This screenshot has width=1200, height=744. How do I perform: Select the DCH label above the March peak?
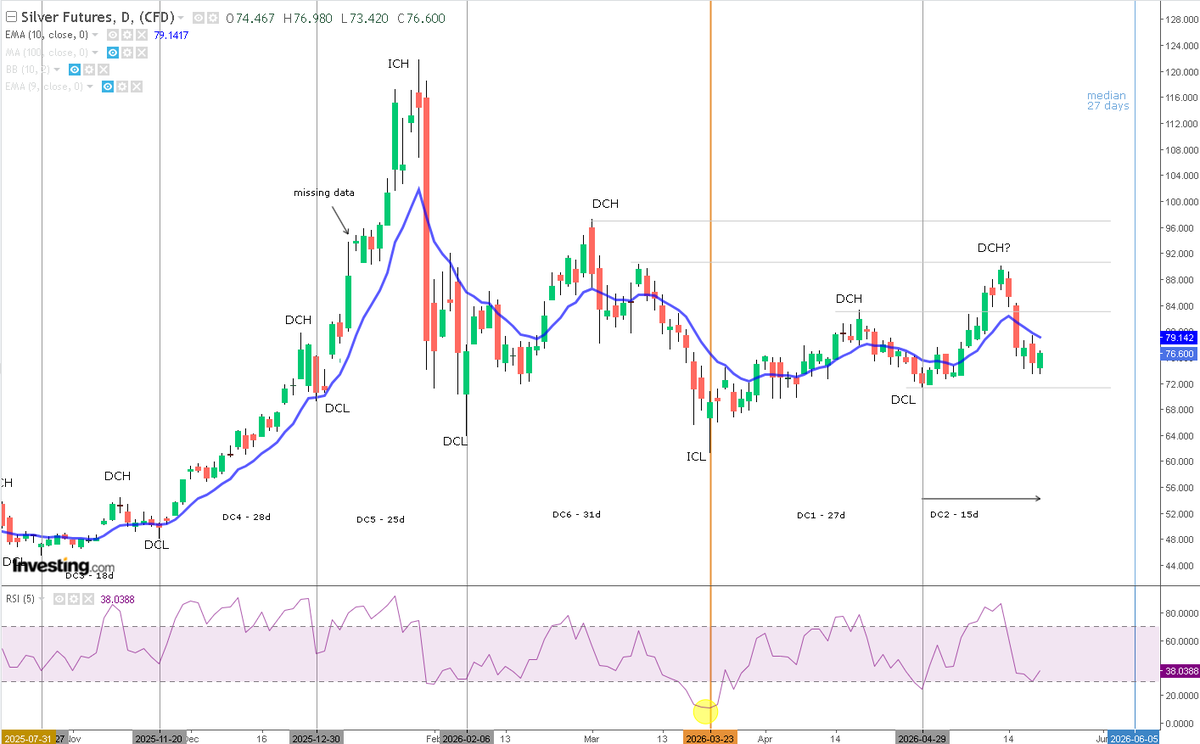pyautogui.click(x=605, y=204)
